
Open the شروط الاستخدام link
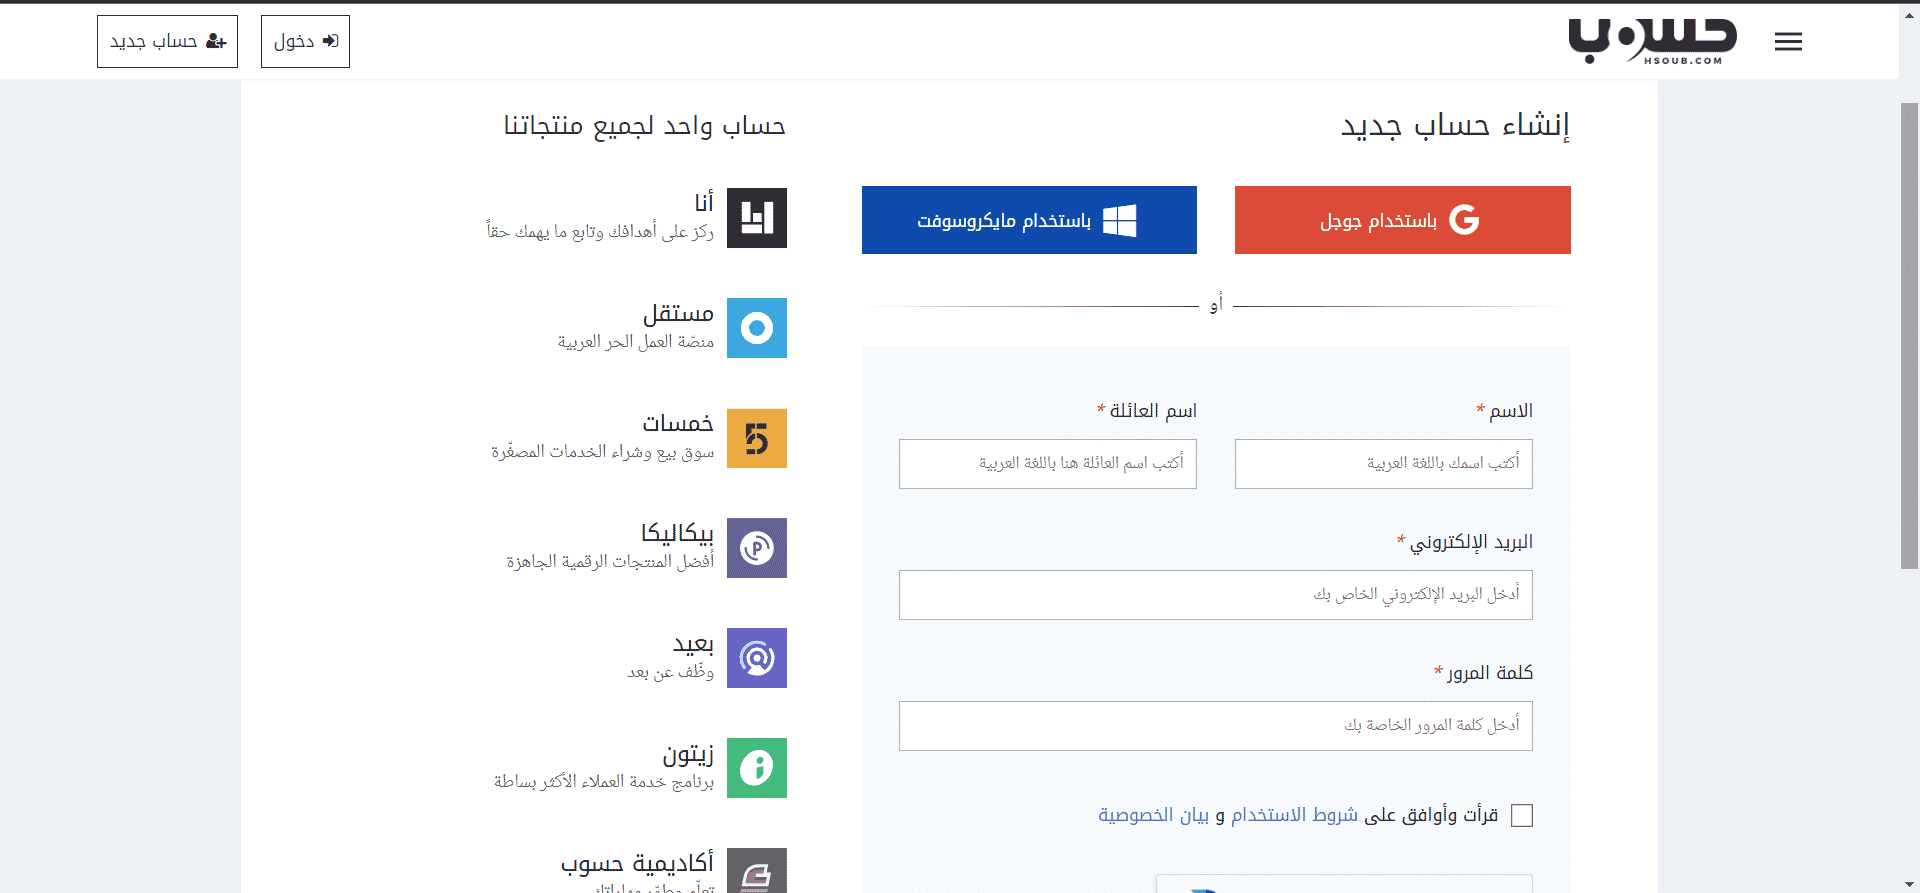[1294, 815]
